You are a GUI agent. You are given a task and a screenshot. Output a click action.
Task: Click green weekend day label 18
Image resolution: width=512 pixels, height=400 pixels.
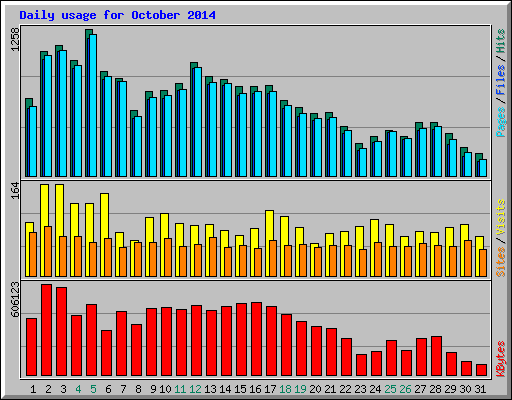click(285, 389)
